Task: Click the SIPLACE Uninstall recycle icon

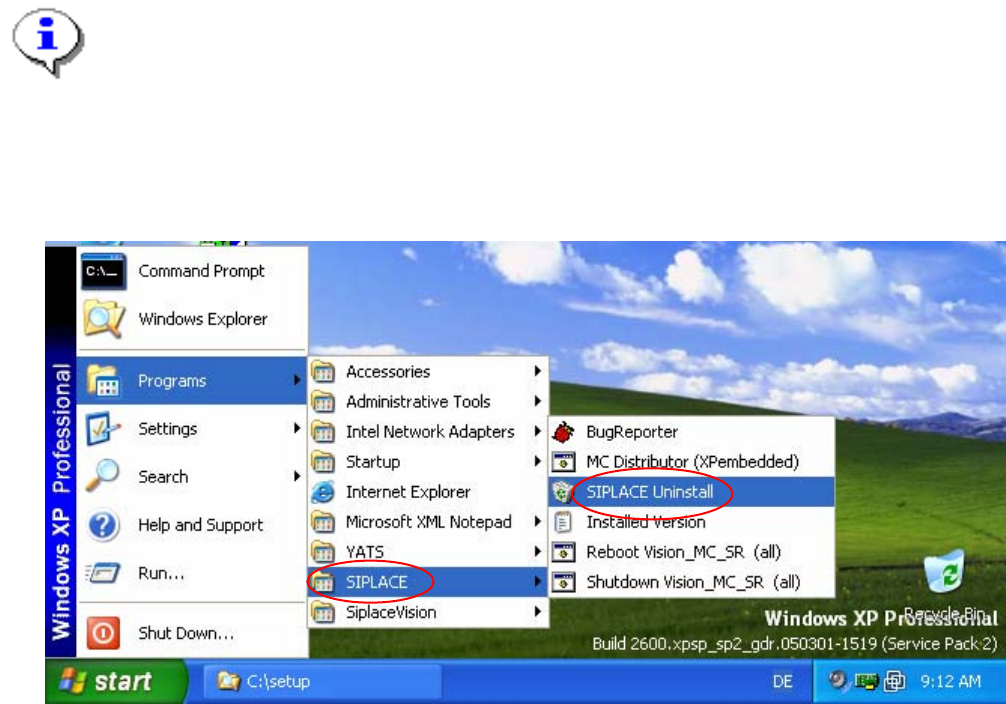Action: [563, 492]
